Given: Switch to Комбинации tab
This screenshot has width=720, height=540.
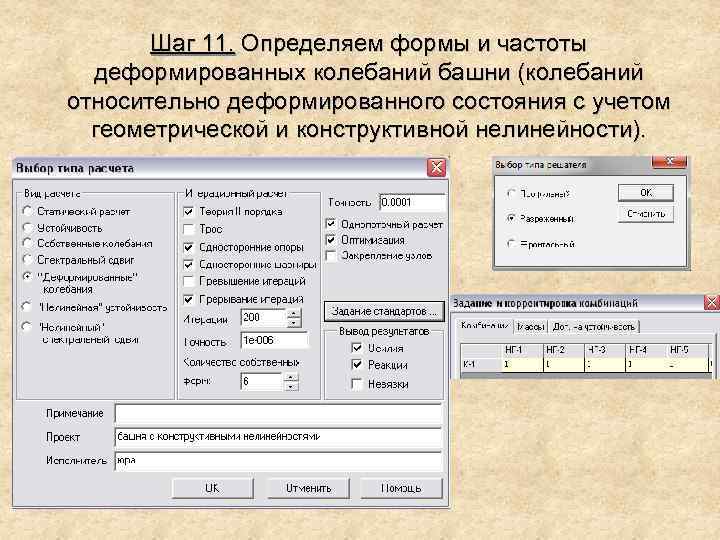Looking at the screenshot, I should tap(484, 326).
